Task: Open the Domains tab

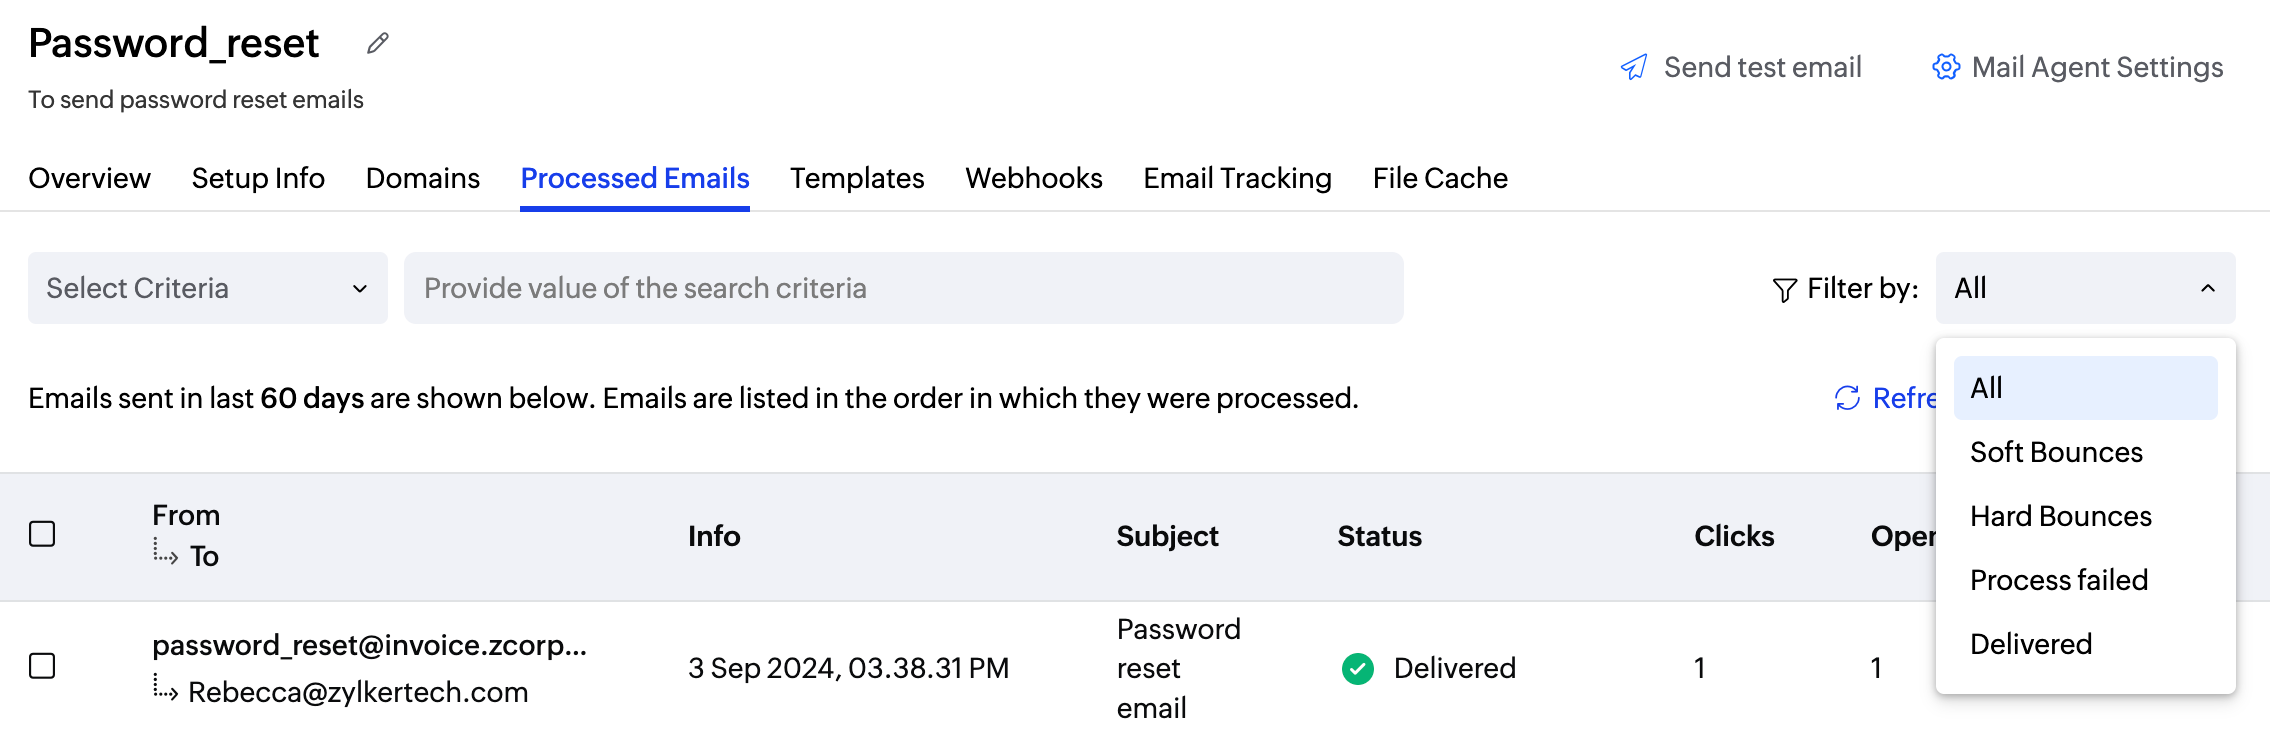Action: [422, 178]
